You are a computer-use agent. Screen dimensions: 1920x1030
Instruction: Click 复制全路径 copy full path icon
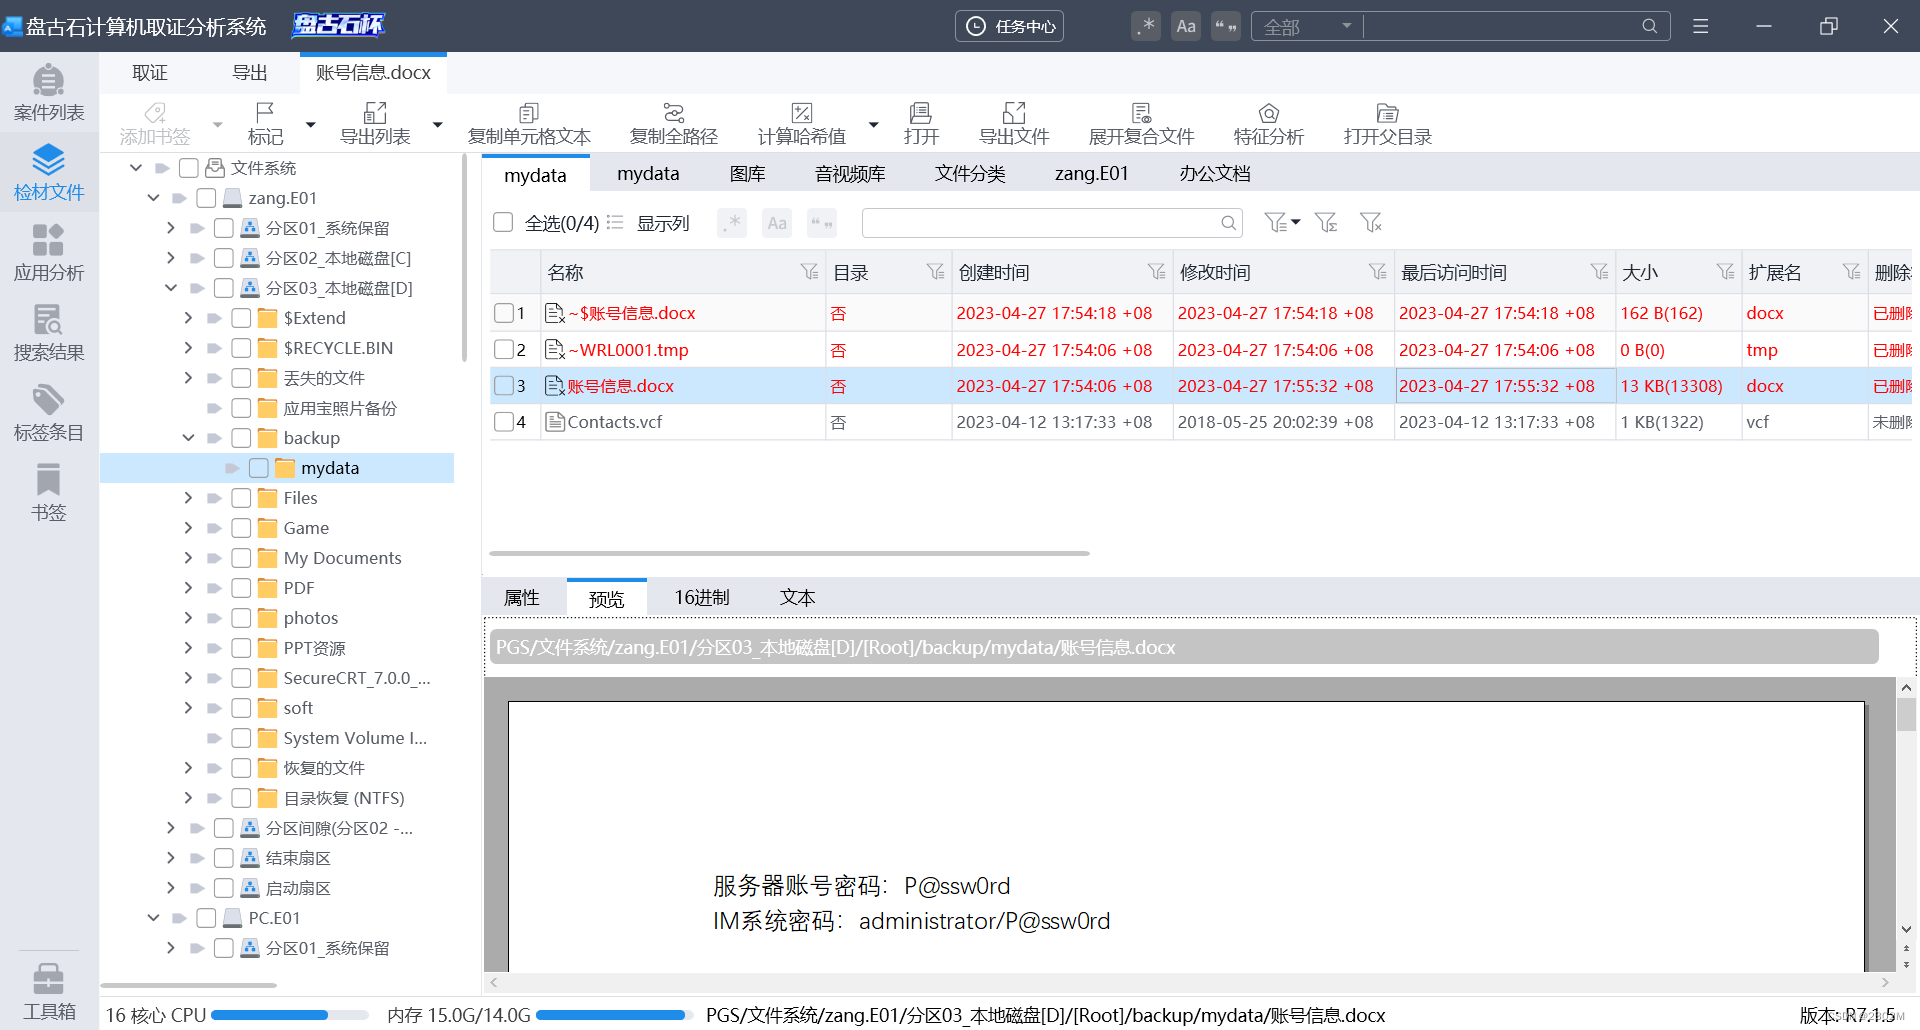[674, 124]
